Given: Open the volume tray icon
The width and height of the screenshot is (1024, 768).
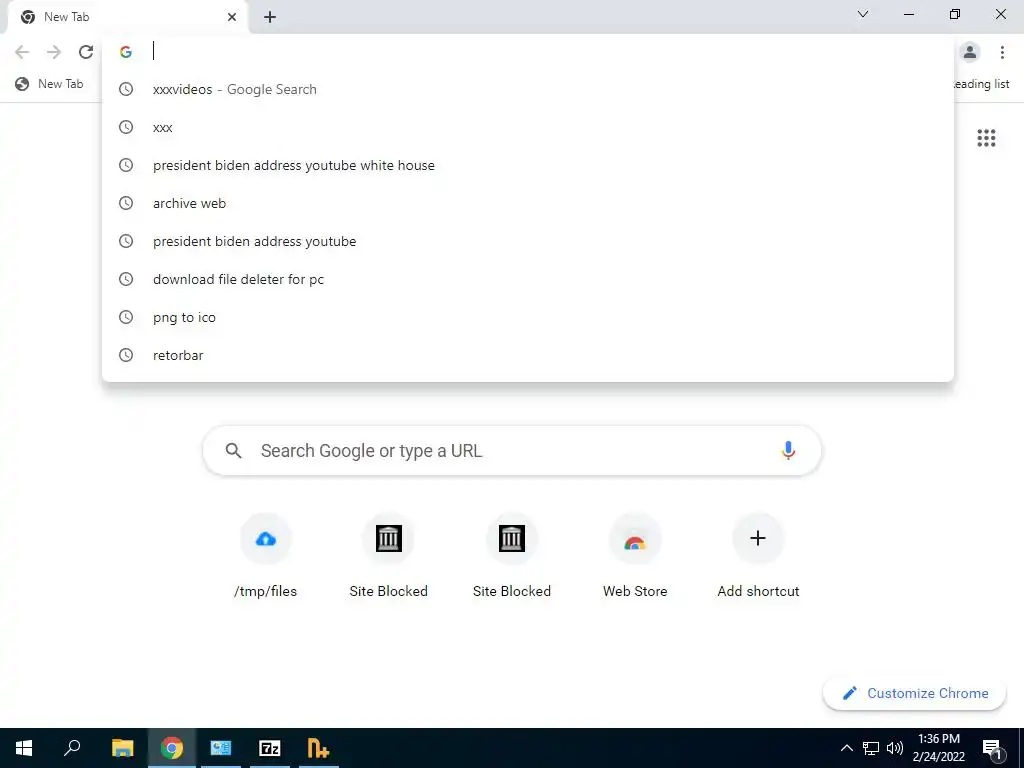Looking at the screenshot, I should (895, 748).
